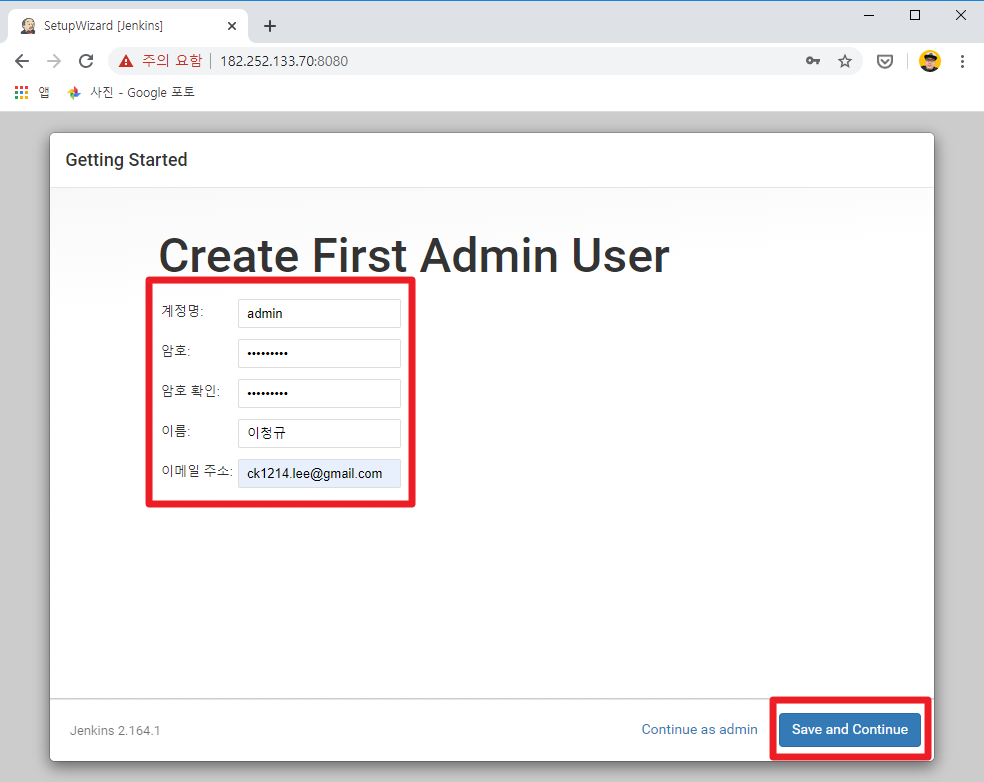Click the Continue as admin link

point(699,729)
